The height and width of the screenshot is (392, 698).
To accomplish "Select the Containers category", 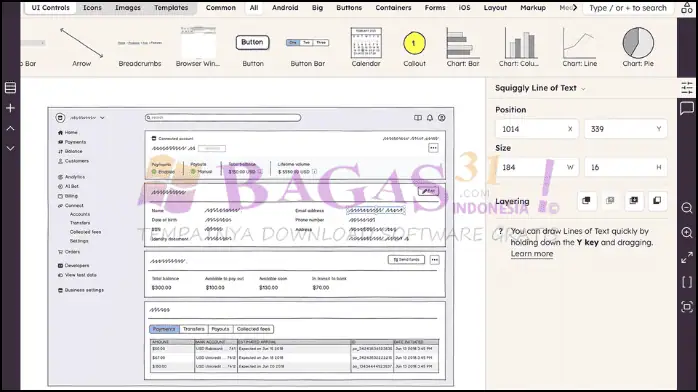I will coord(393,8).
